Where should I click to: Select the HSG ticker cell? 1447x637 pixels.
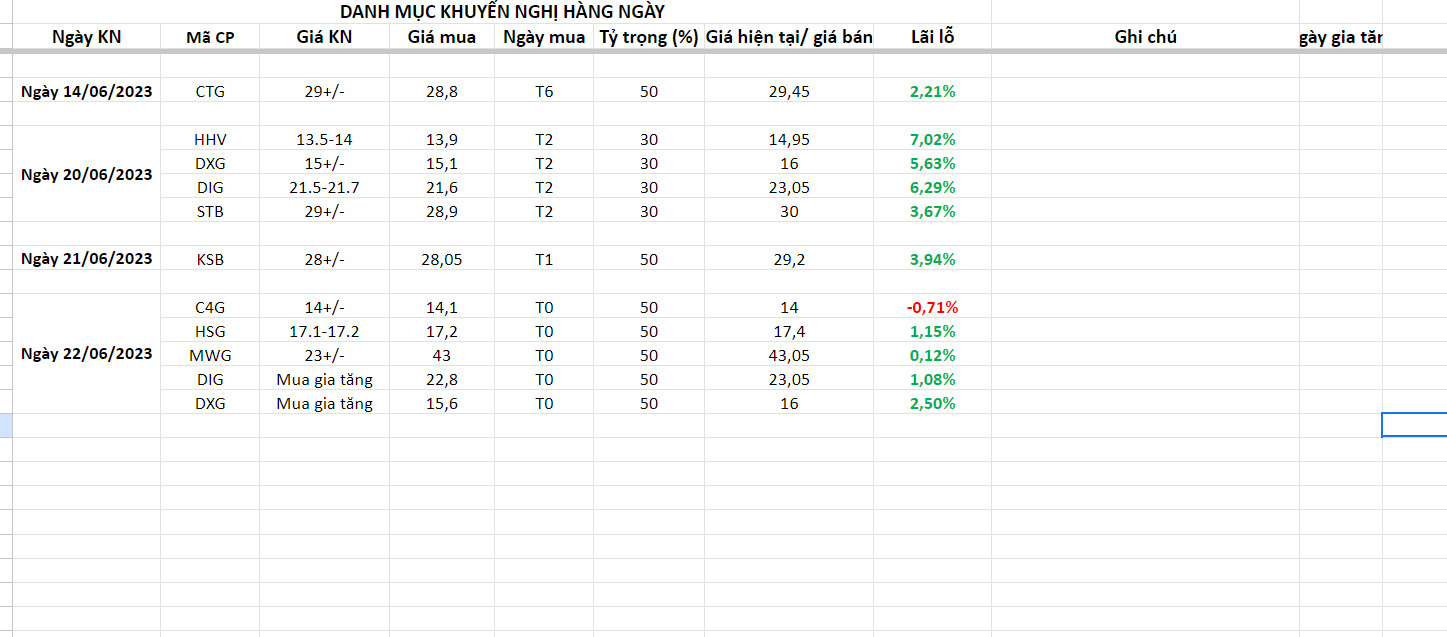coord(210,331)
